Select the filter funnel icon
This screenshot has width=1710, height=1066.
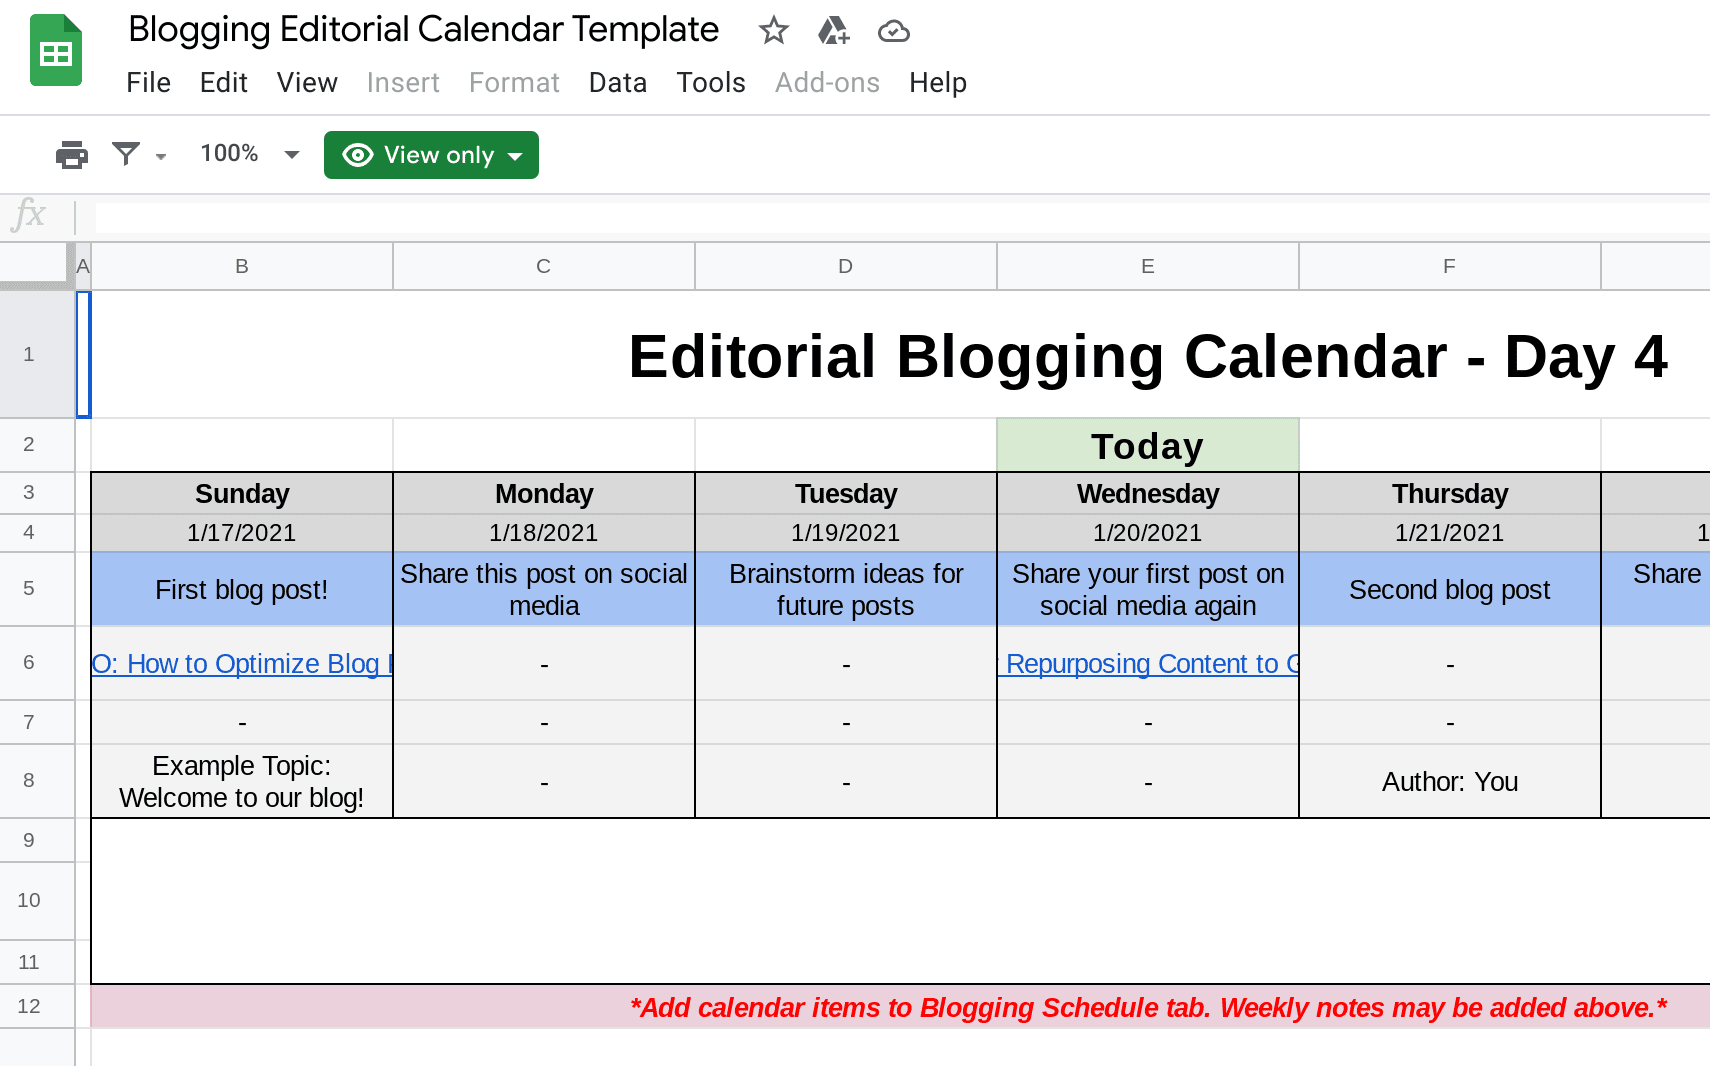click(125, 154)
